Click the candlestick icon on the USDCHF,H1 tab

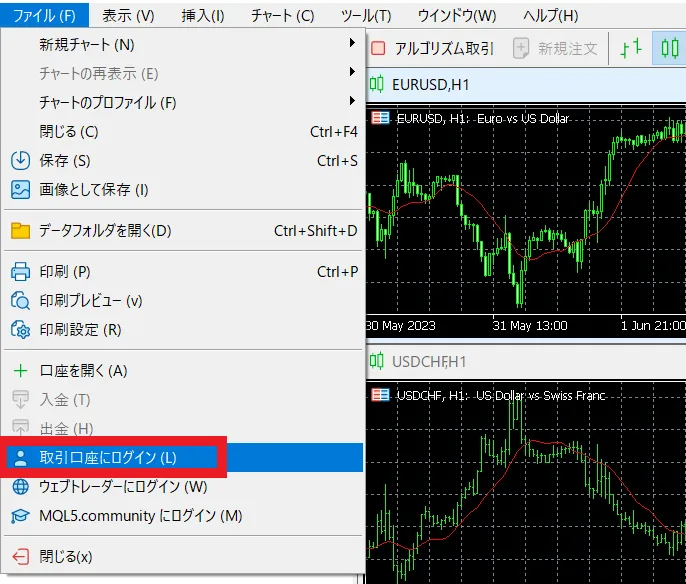point(376,361)
